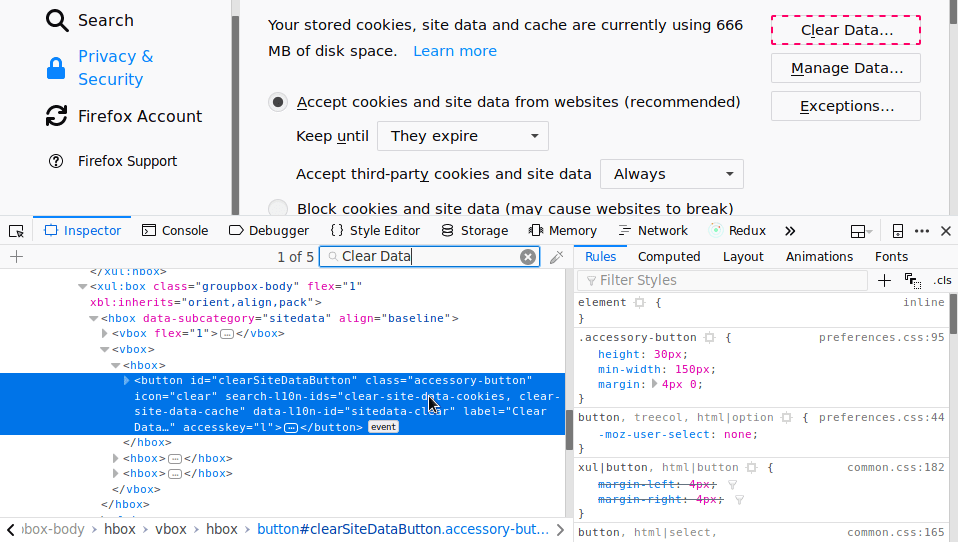Open the Memory tab

pyautogui.click(x=563, y=231)
